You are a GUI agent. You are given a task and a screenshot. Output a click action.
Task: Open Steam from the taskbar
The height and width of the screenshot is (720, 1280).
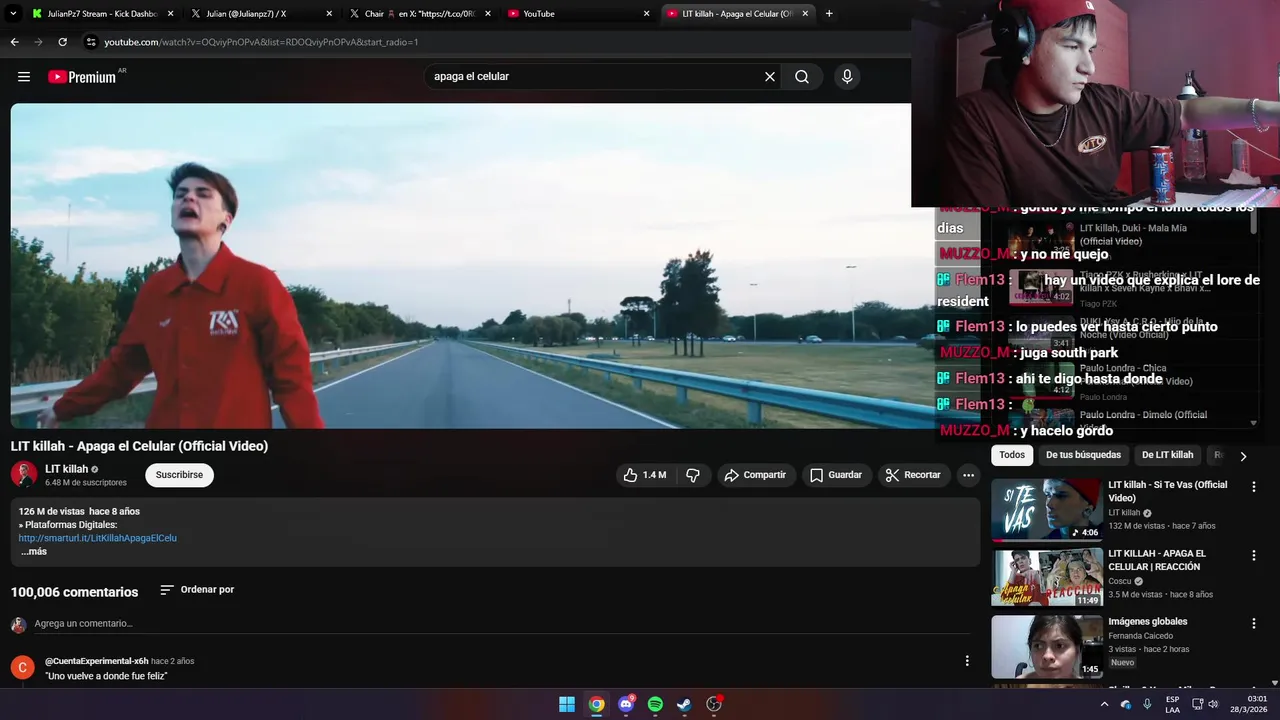684,704
